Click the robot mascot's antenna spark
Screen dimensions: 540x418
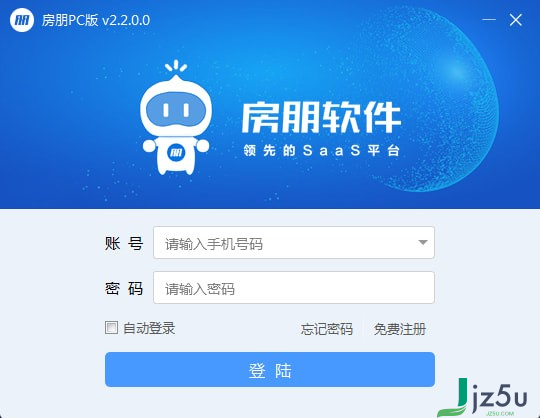(x=176, y=66)
